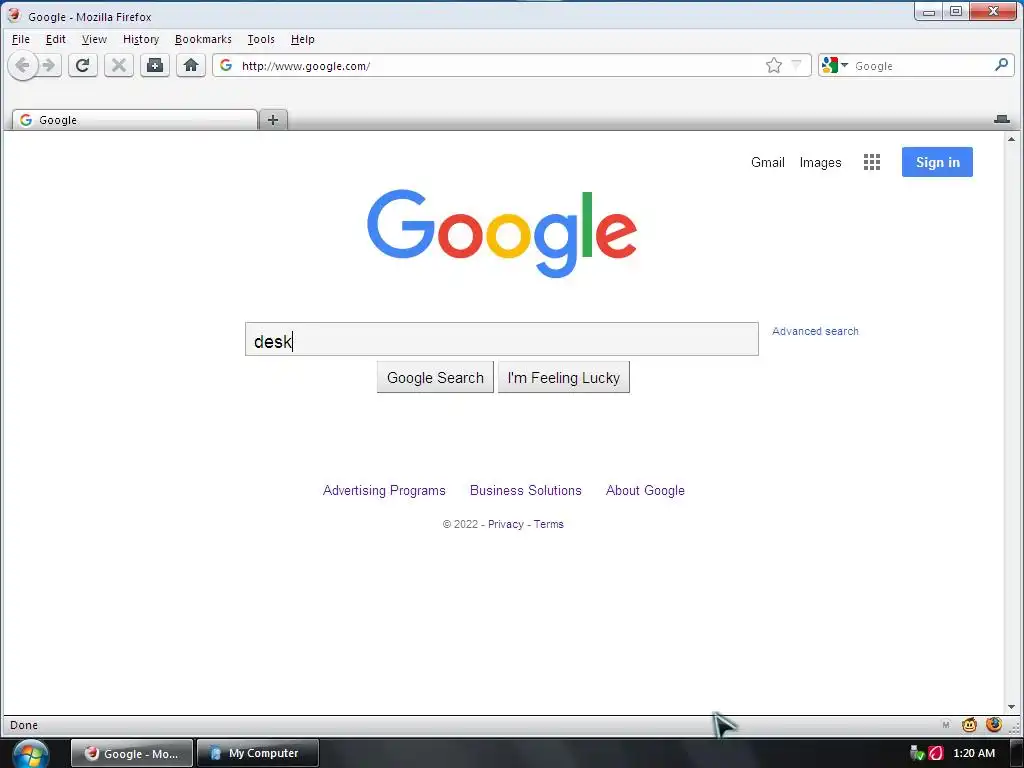Click the Stop loading X icon
The width and height of the screenshot is (1024, 768).
click(x=119, y=65)
